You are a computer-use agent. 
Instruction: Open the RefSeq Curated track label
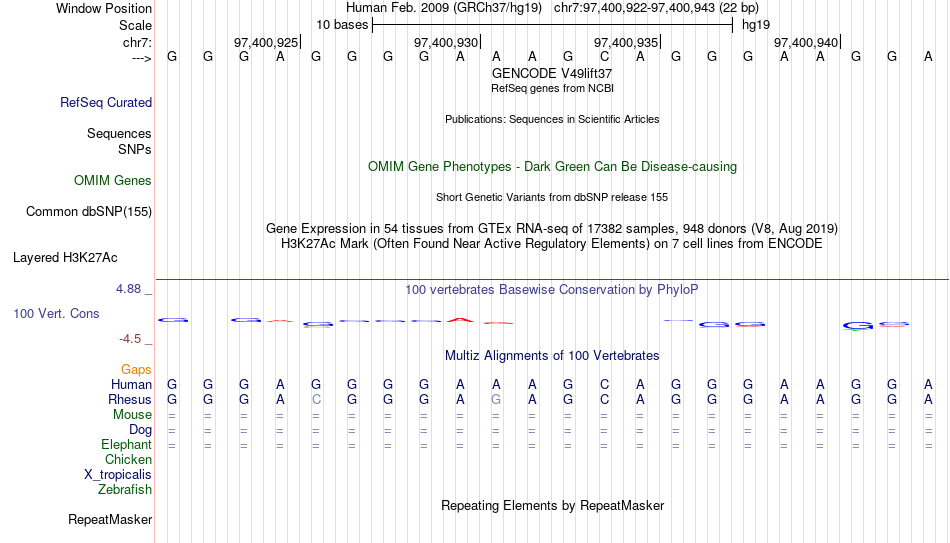pos(105,102)
